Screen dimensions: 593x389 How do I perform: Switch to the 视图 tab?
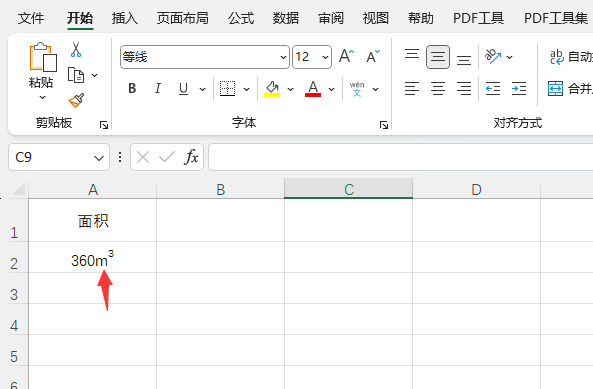pyautogui.click(x=376, y=18)
